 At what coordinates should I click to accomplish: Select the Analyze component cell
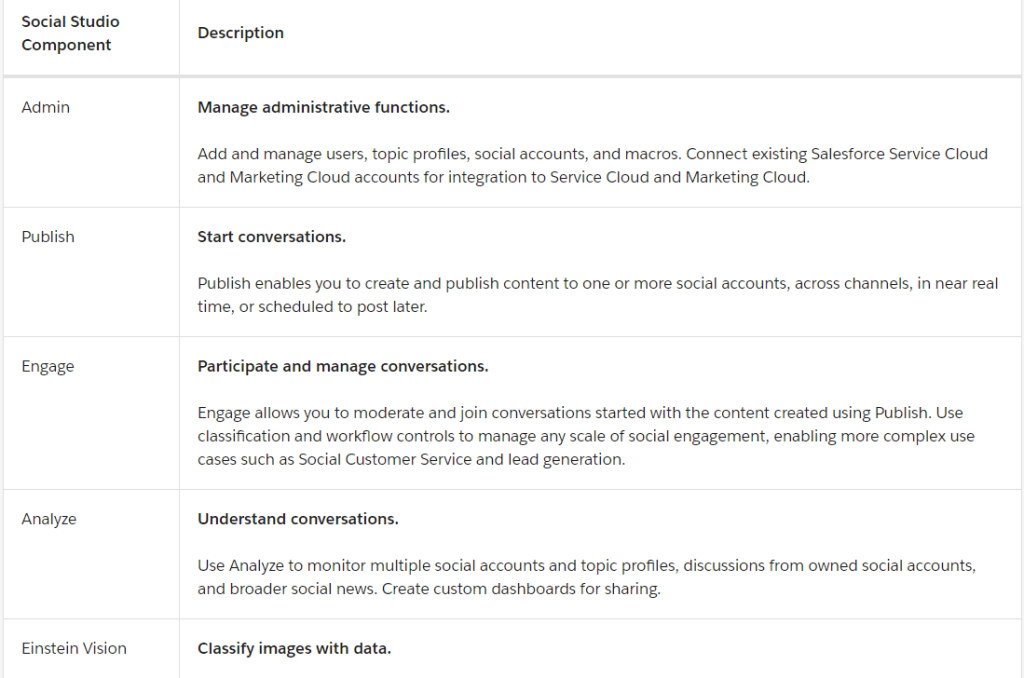[x=49, y=519]
